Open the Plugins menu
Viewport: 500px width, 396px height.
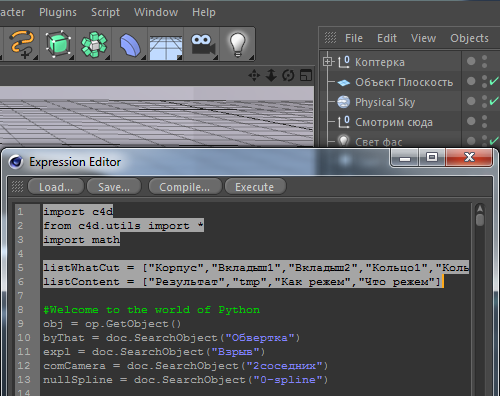[58, 12]
